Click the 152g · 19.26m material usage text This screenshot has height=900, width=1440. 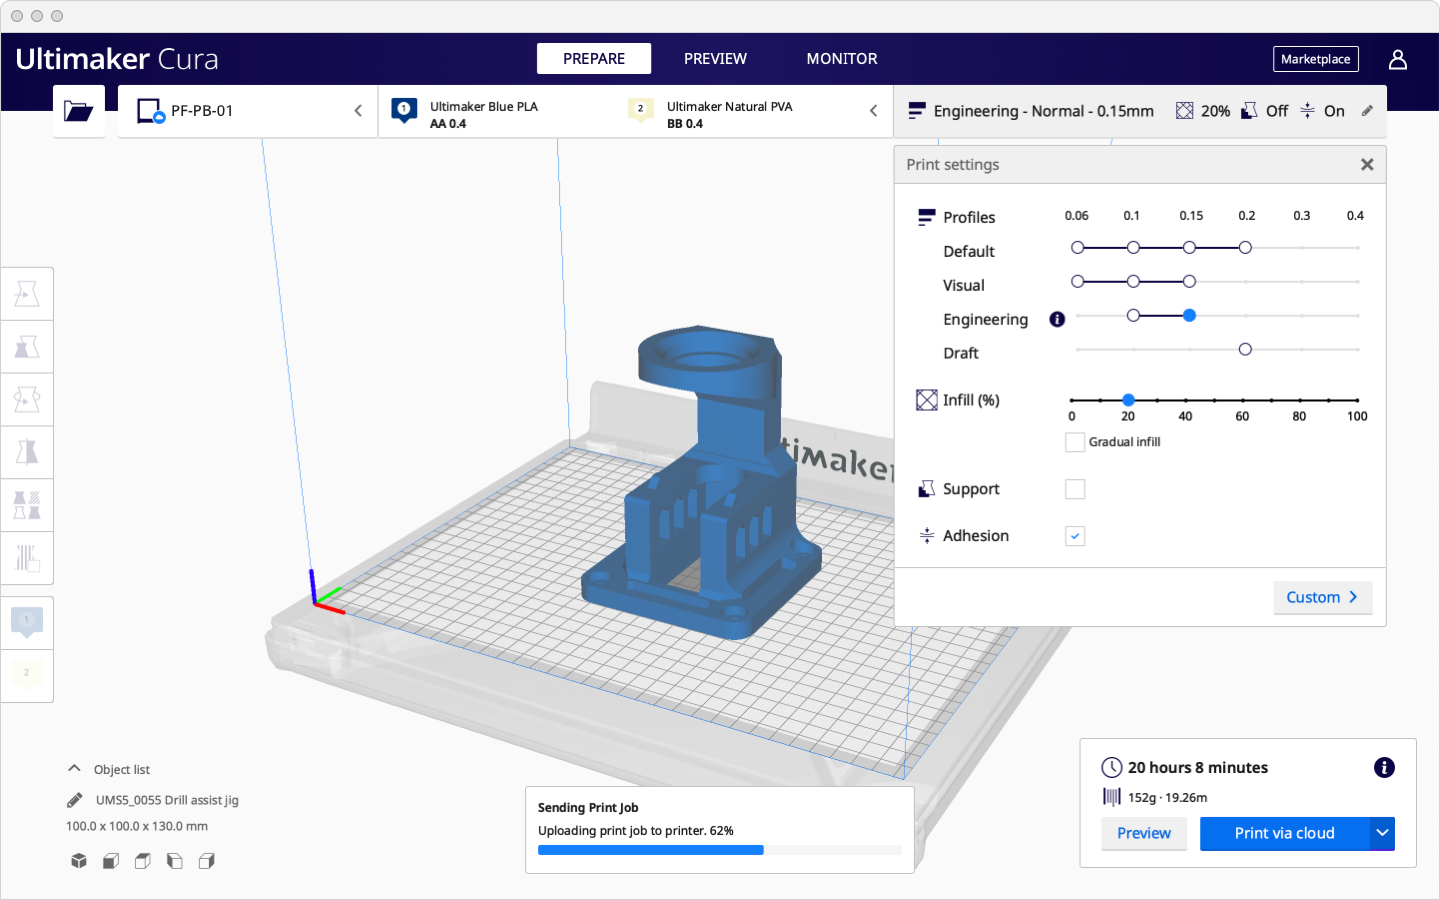1168,798
